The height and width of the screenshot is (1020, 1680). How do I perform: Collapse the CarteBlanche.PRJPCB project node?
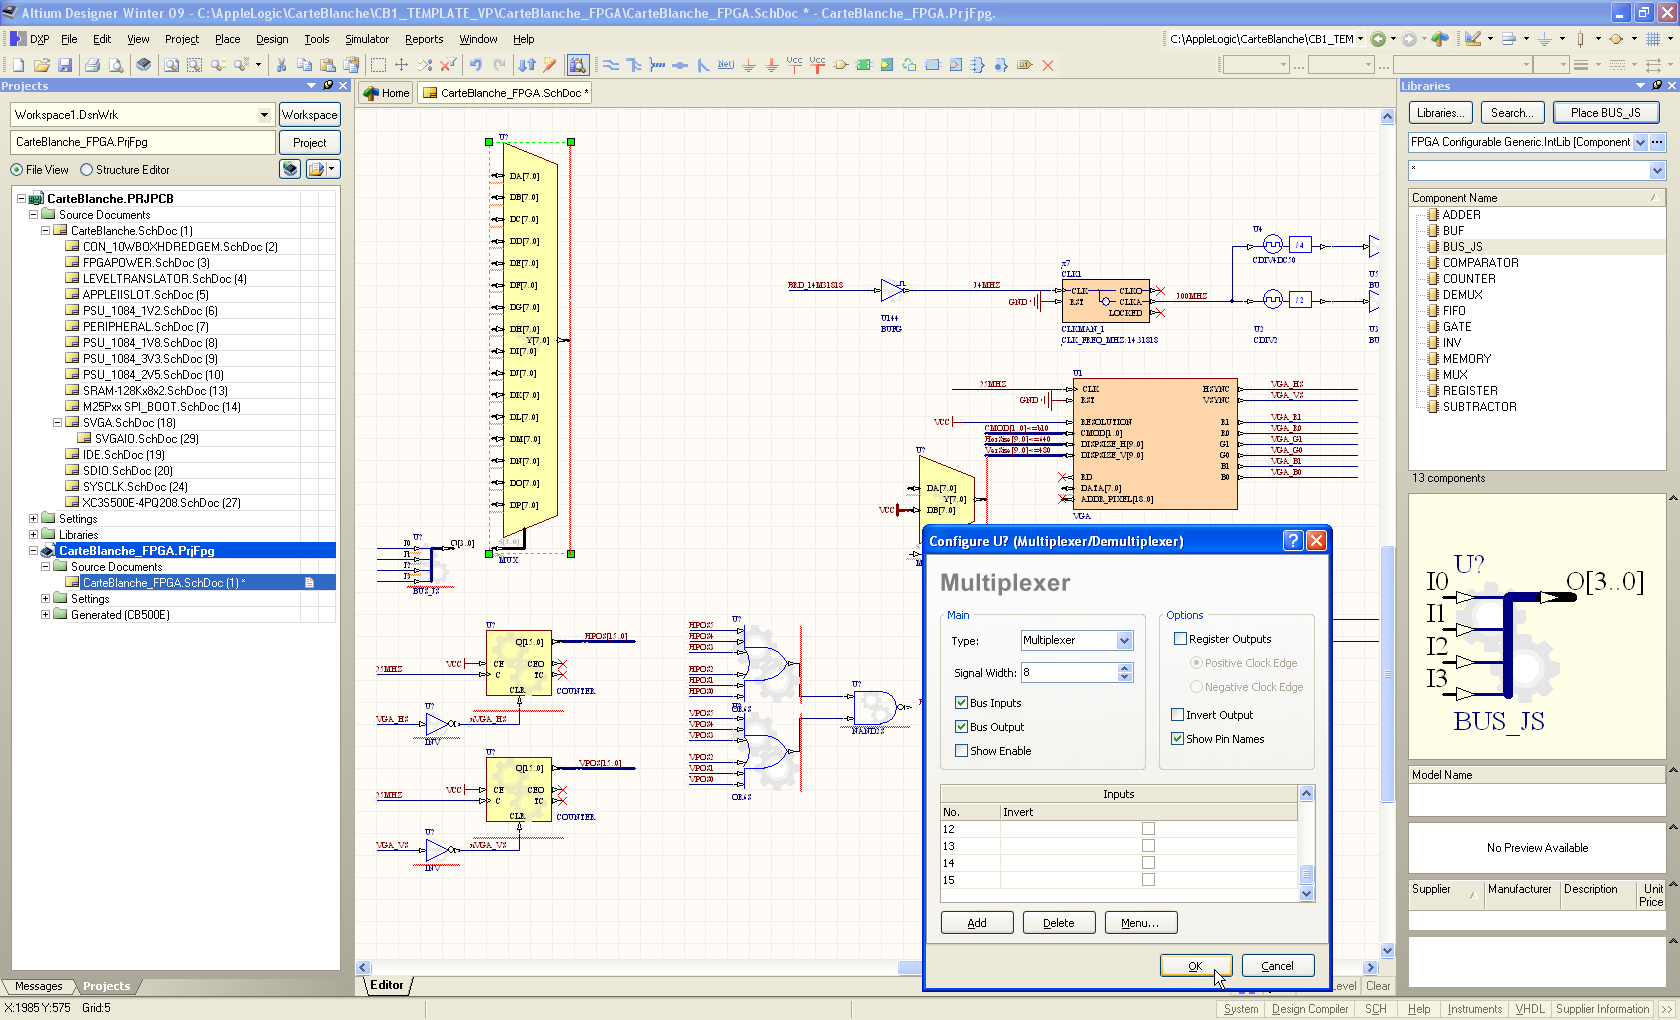21,199
